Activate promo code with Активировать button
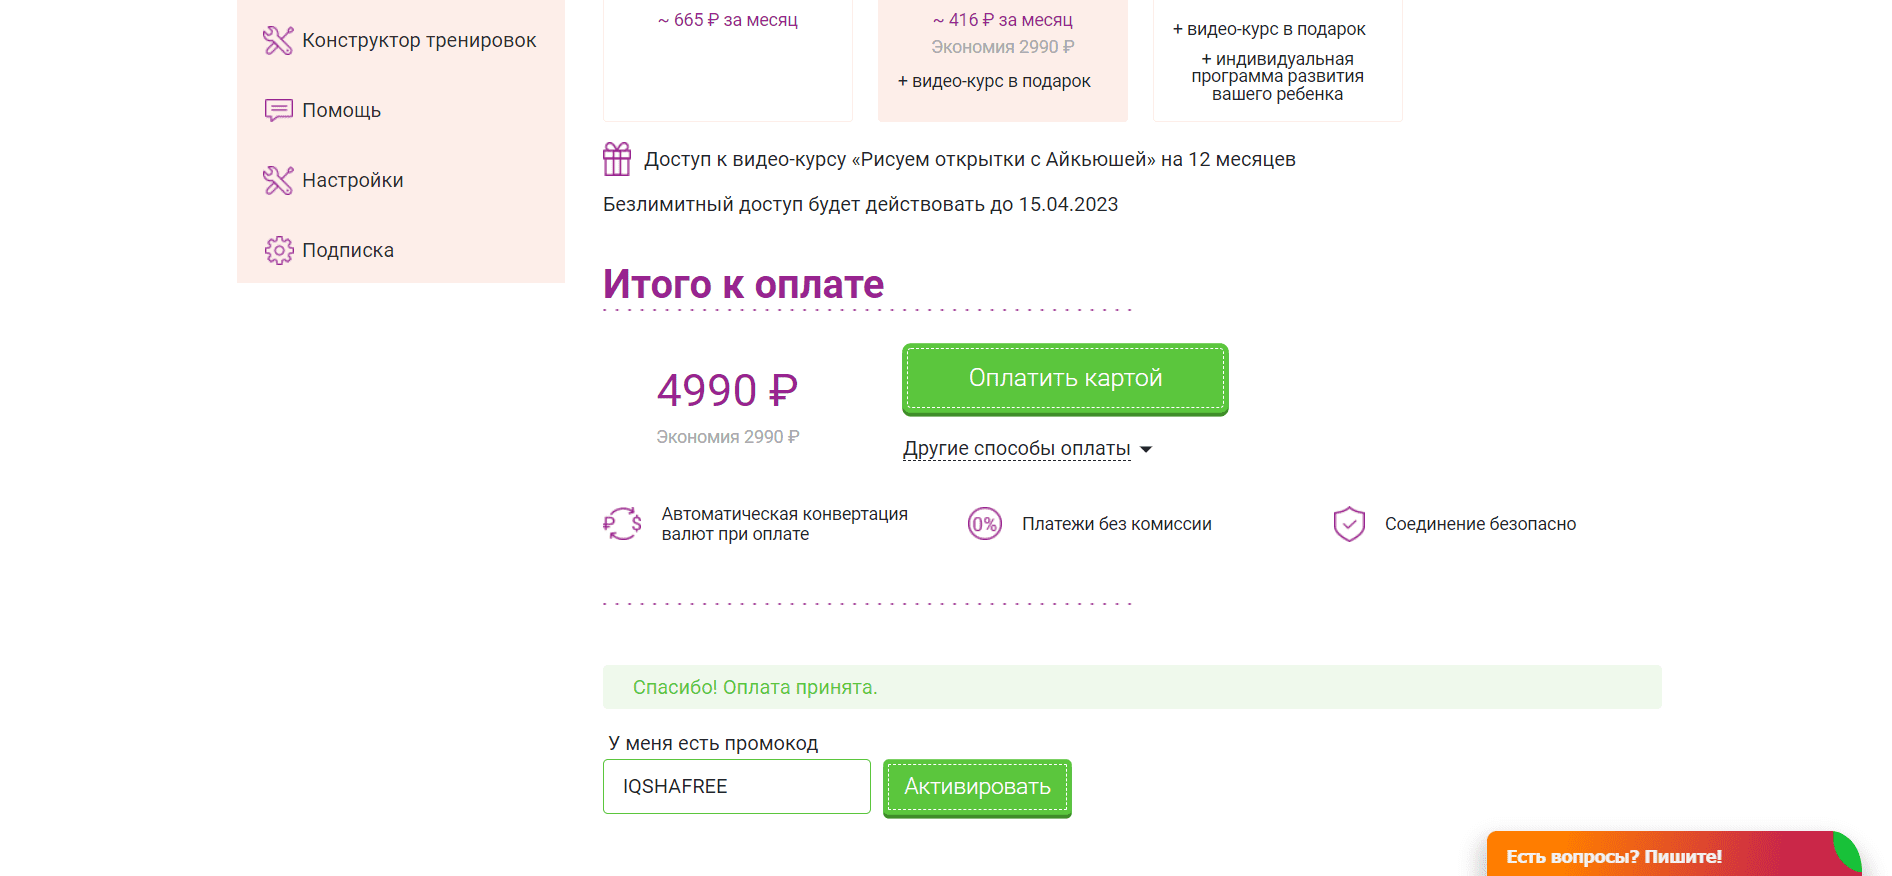The image size is (1892, 876). pyautogui.click(x=977, y=788)
